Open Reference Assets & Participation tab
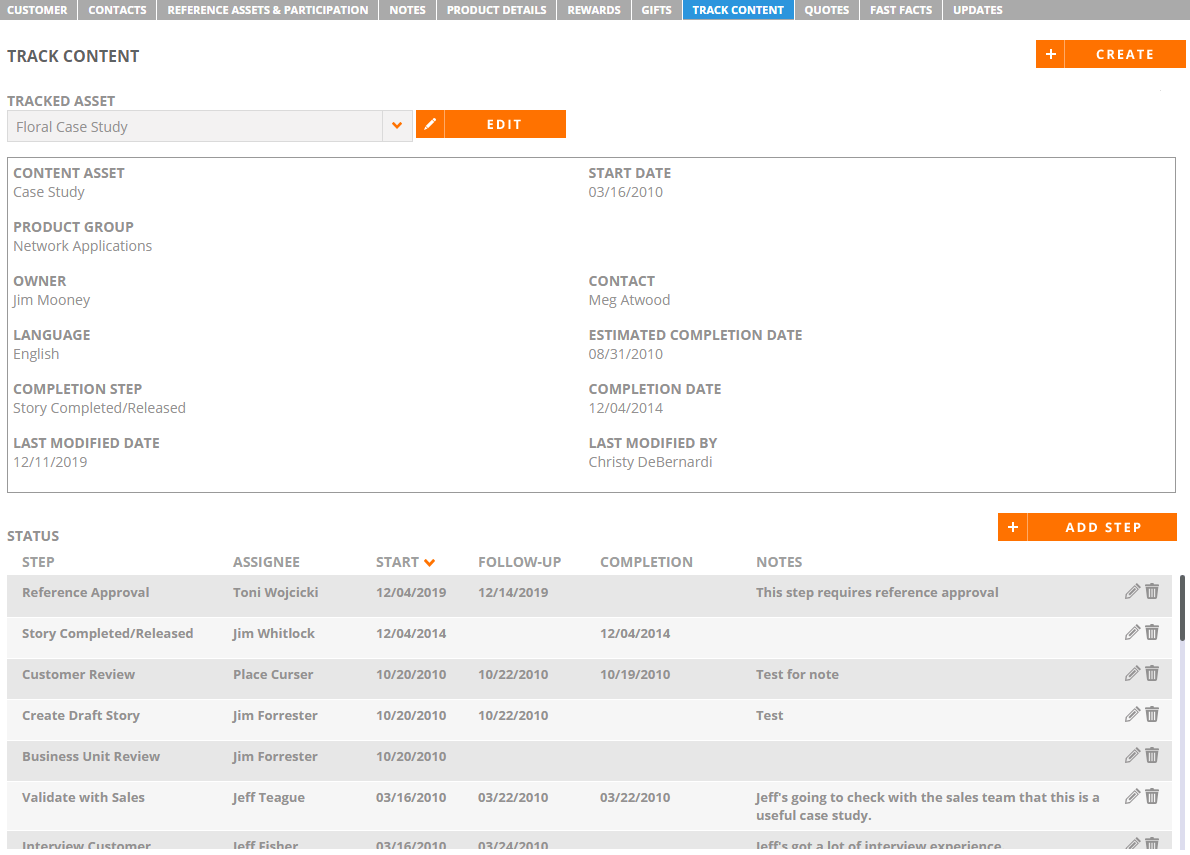 [x=268, y=10]
